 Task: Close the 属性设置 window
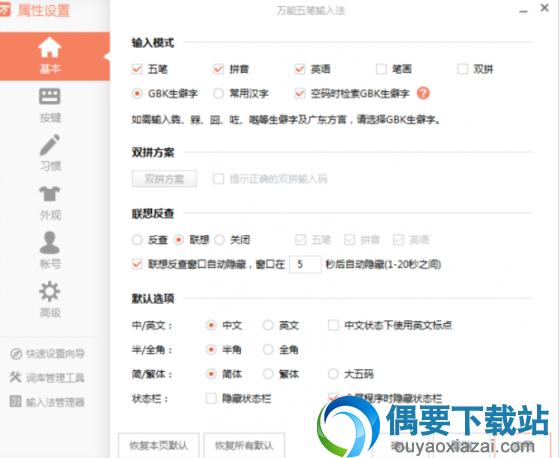click(x=544, y=8)
